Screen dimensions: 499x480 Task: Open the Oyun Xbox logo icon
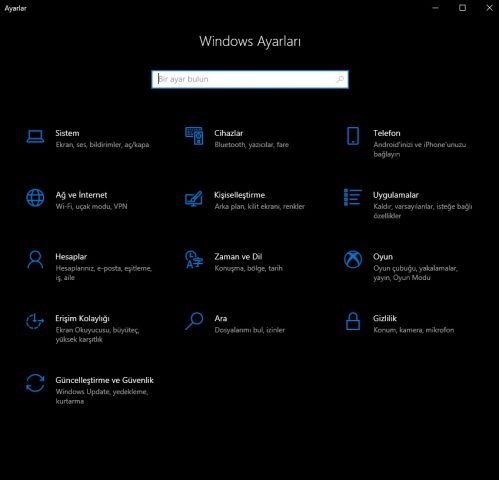(x=353, y=259)
